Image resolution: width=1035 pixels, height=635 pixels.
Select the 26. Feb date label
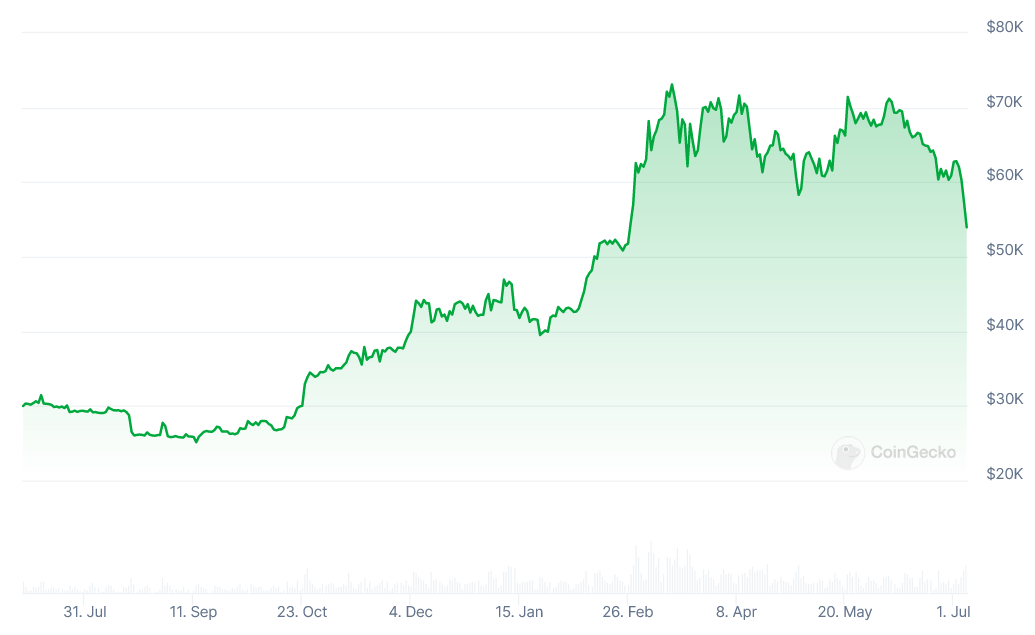(627, 612)
